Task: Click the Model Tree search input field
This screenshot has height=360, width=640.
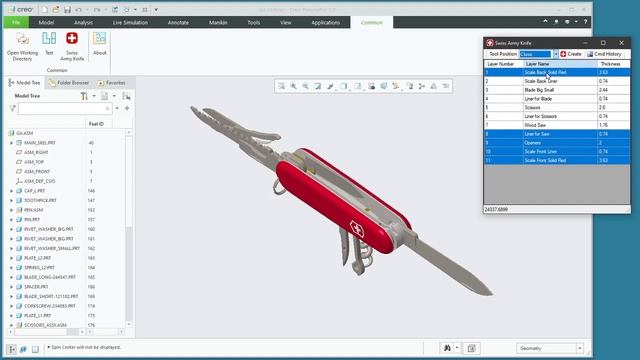Action: [x=64, y=109]
